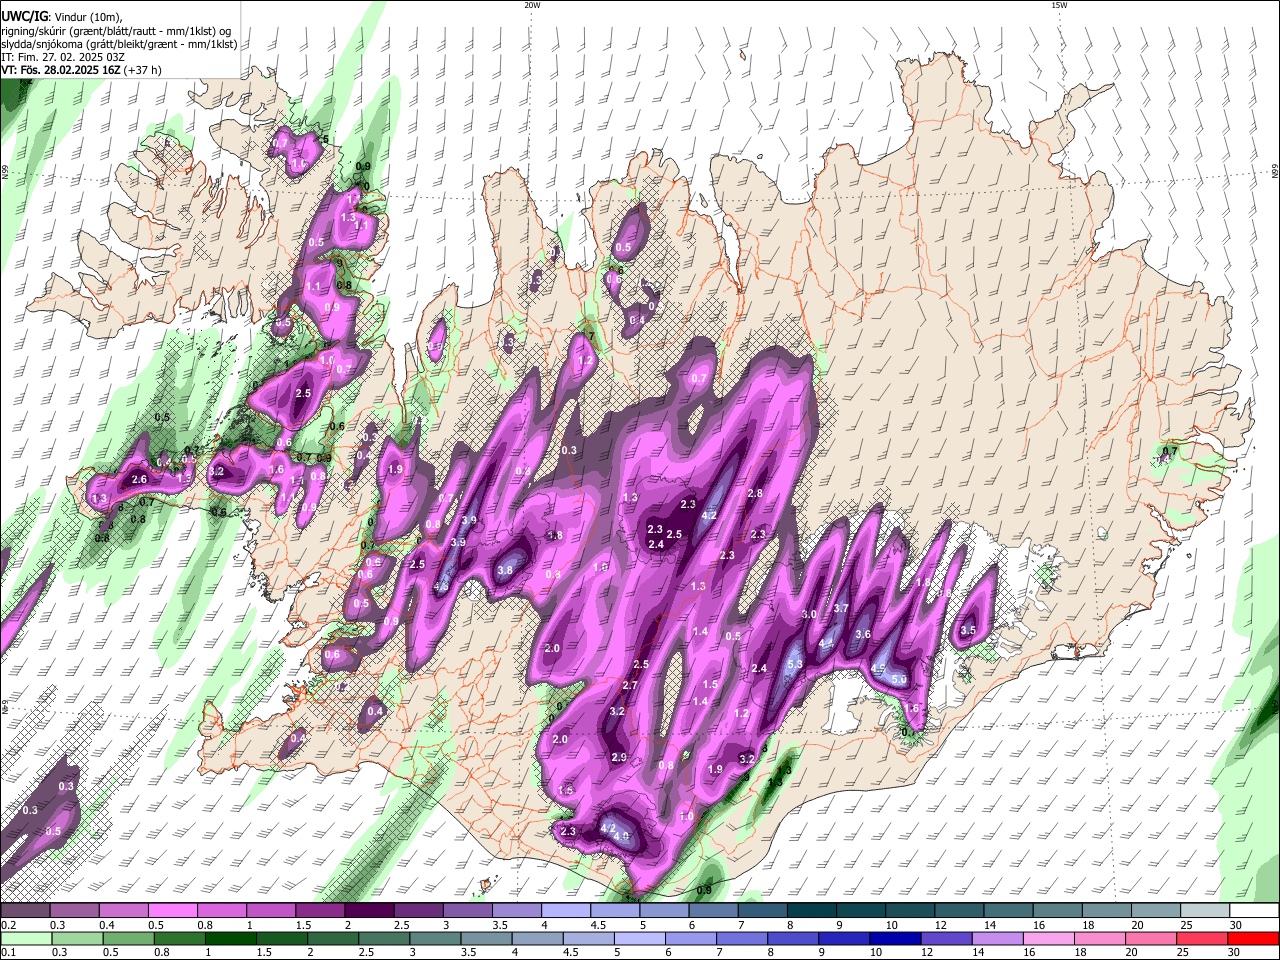Click the initial time 'IT: Fim. 27. 02. 2025 03Z'
The height and width of the screenshot is (960, 1280).
click(63, 57)
